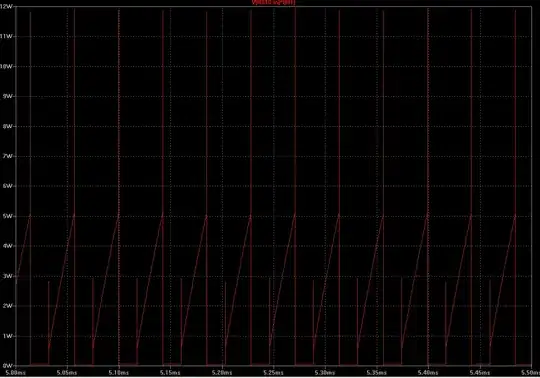Screen dimensions: 540x378
Task: Click the 5.15ms label on the time axis
Action: tap(170, 373)
